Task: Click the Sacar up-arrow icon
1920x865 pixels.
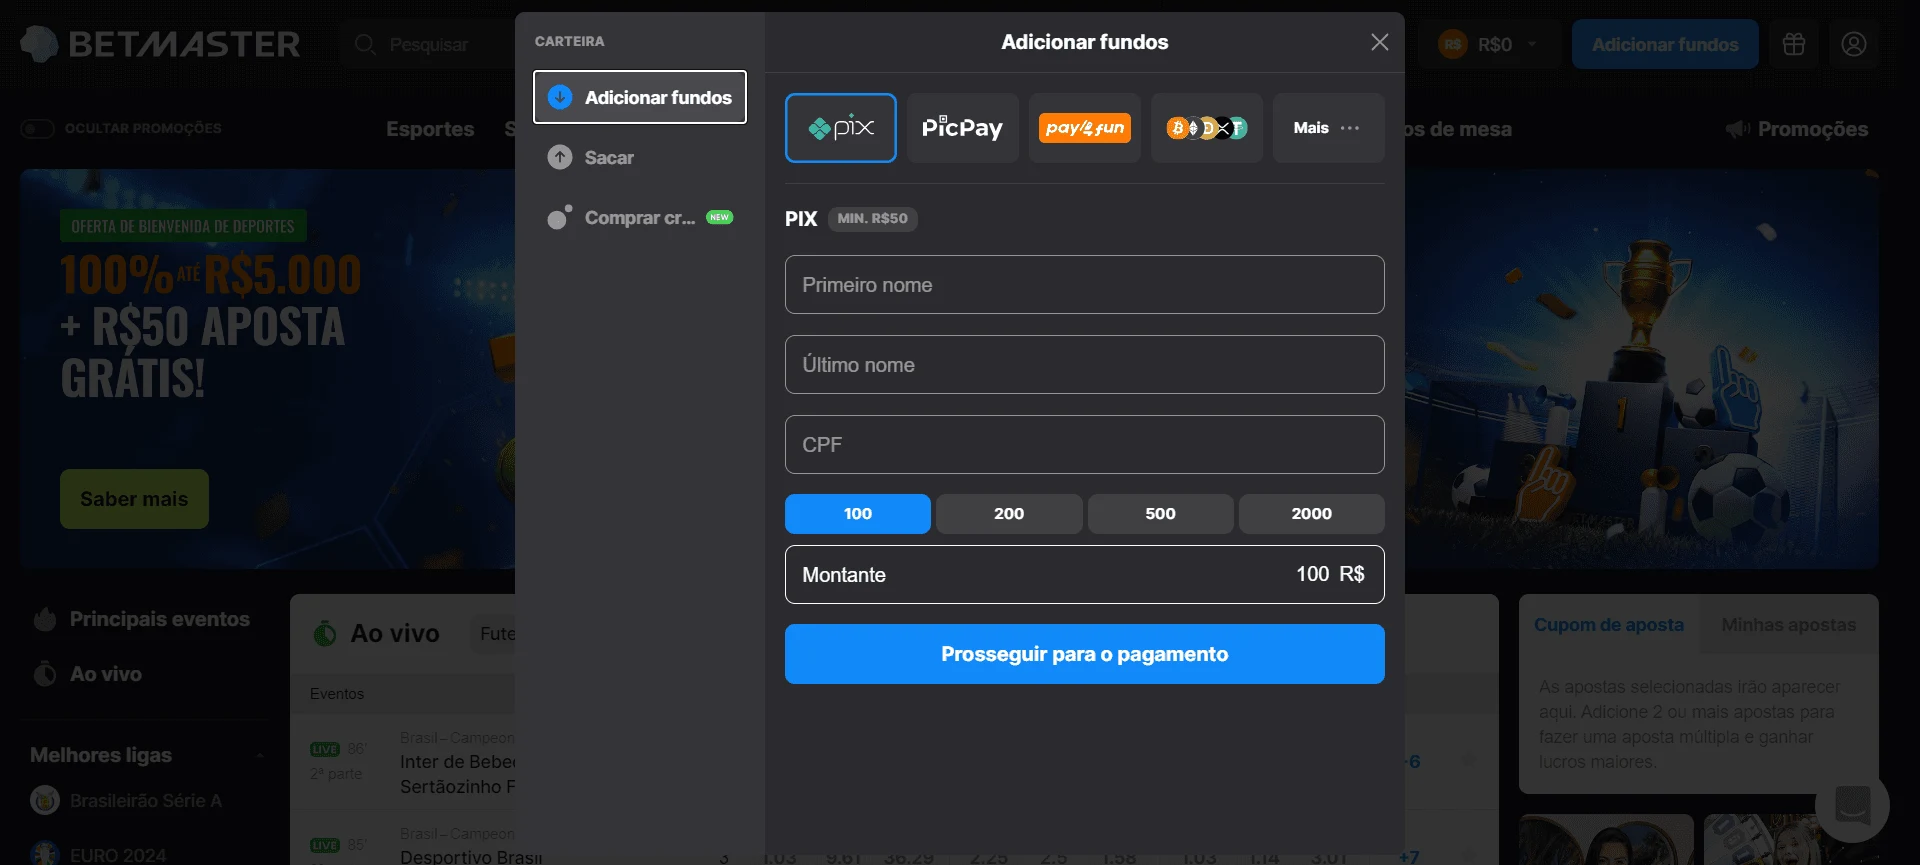Action: [560, 157]
